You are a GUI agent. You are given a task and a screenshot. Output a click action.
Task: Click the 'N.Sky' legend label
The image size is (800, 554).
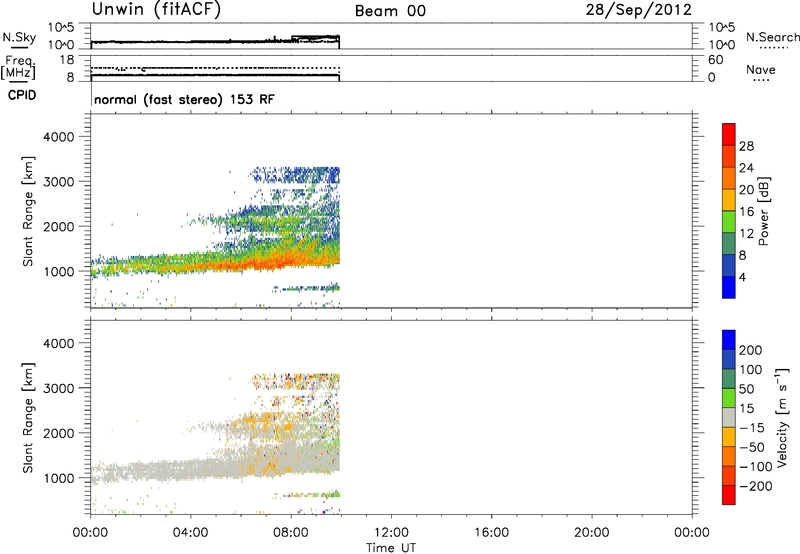(19, 38)
